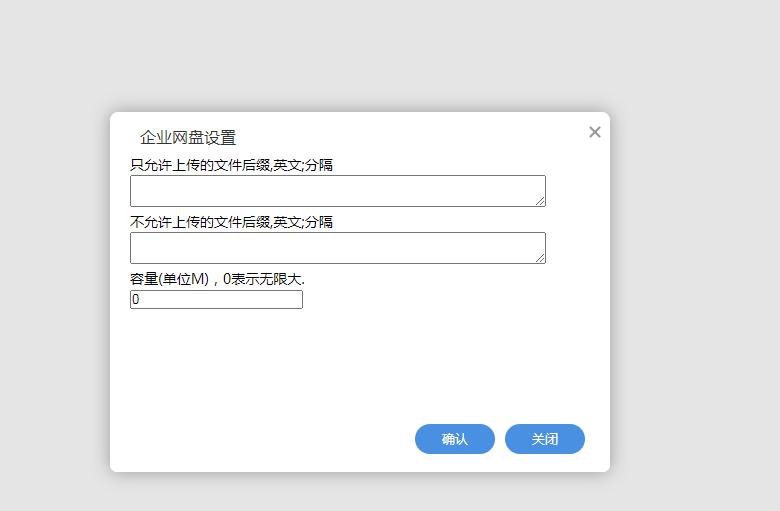The image size is (780, 511).
Task: Grab resize handle of allowed suffix textarea
Action: (x=541, y=202)
